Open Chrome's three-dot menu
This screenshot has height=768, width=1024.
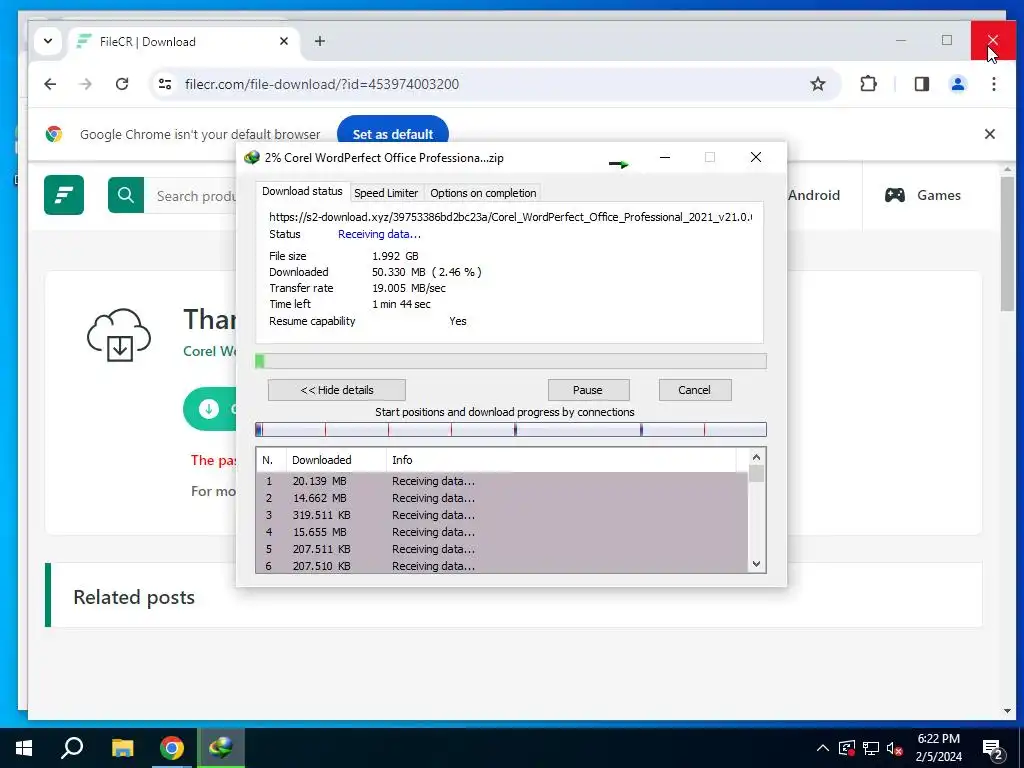pyautogui.click(x=993, y=84)
